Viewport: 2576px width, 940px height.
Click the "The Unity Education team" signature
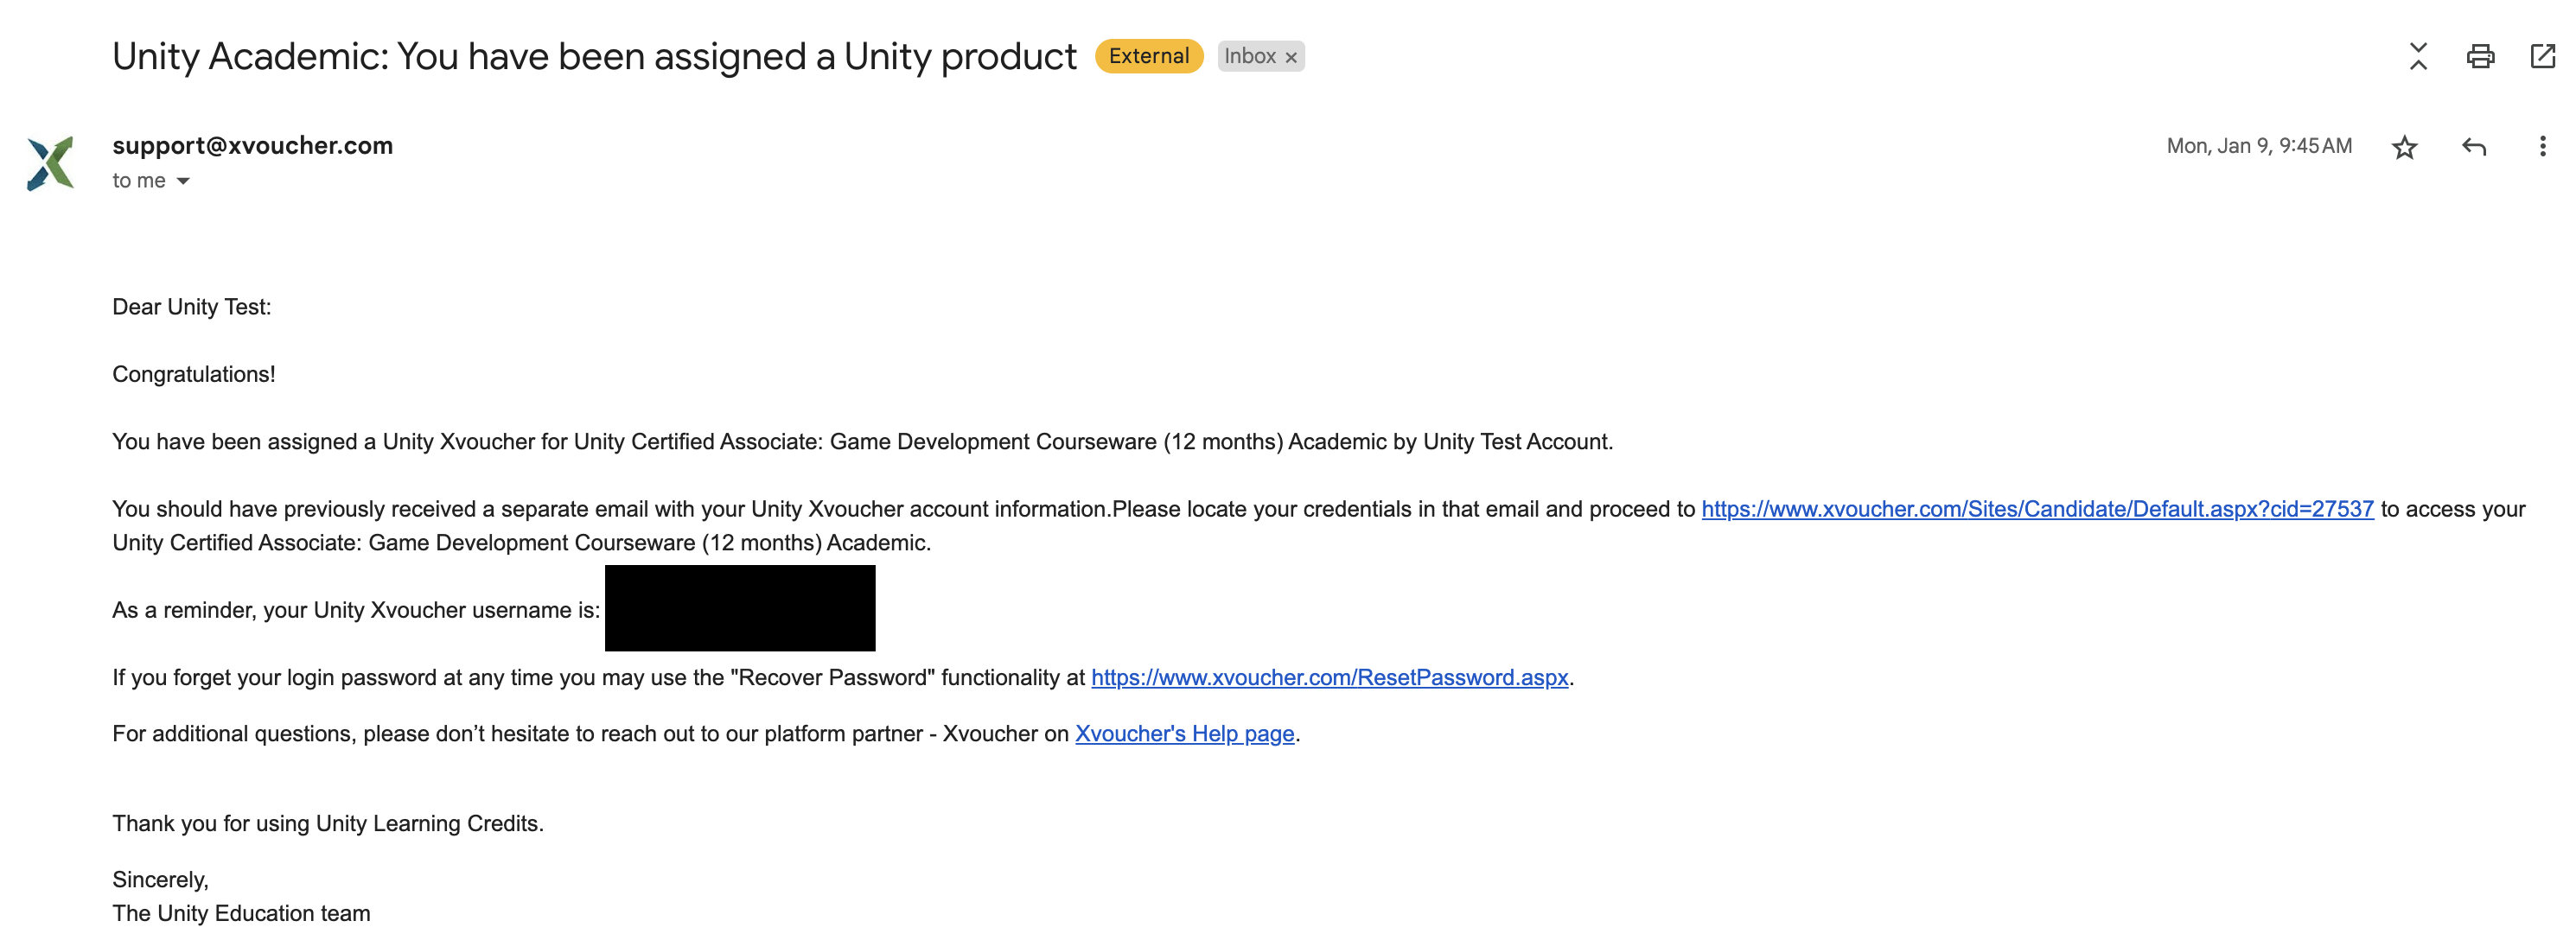click(241, 913)
